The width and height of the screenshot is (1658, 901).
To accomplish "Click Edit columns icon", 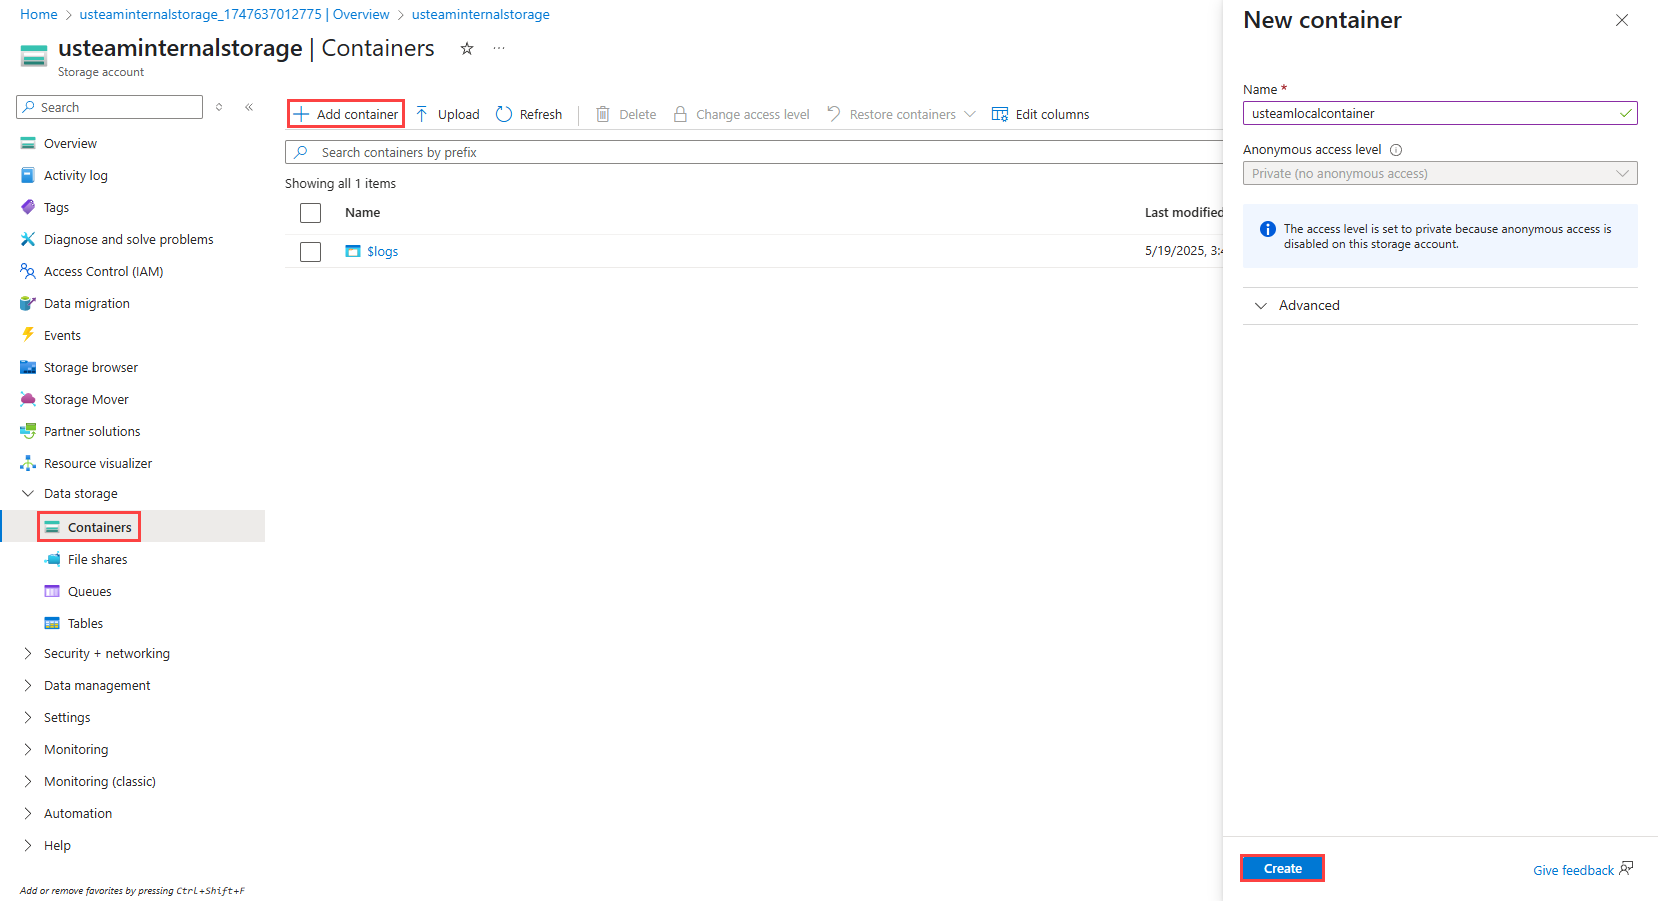I will [x=1000, y=114].
